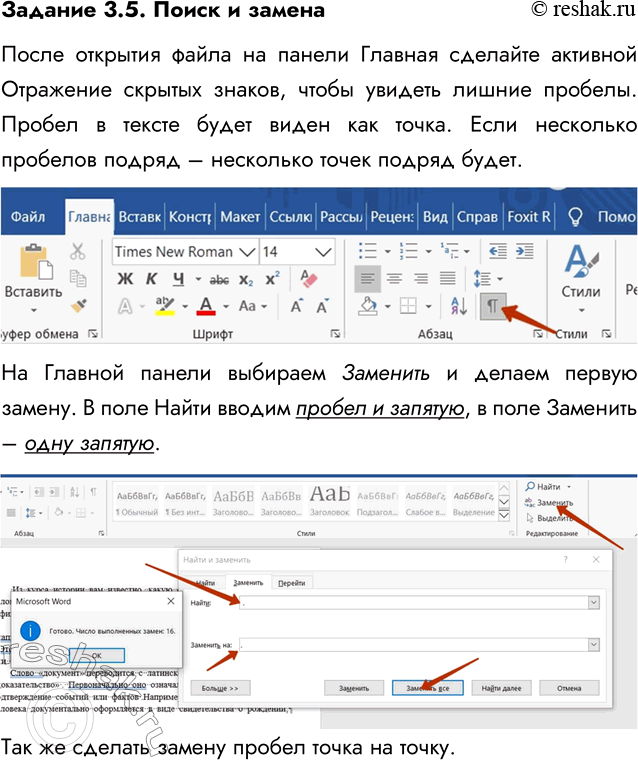This screenshot has height=760, width=638.
Task: Click the Заменить все button
Action: tap(425, 688)
